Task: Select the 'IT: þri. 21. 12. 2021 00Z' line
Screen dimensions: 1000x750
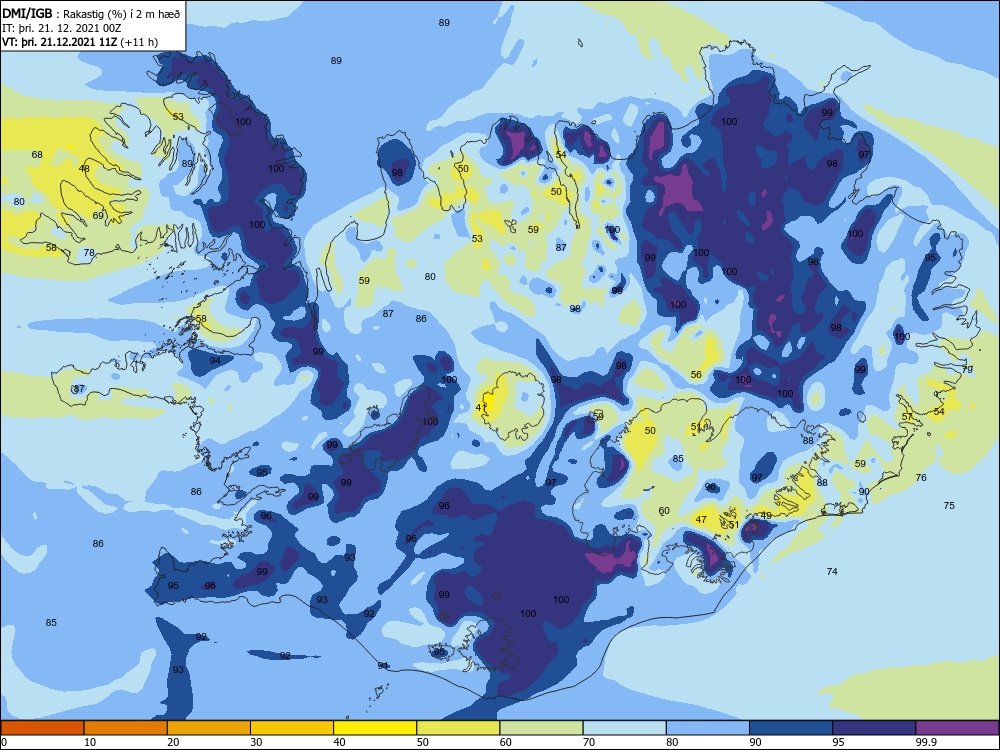Action: click(x=62, y=28)
